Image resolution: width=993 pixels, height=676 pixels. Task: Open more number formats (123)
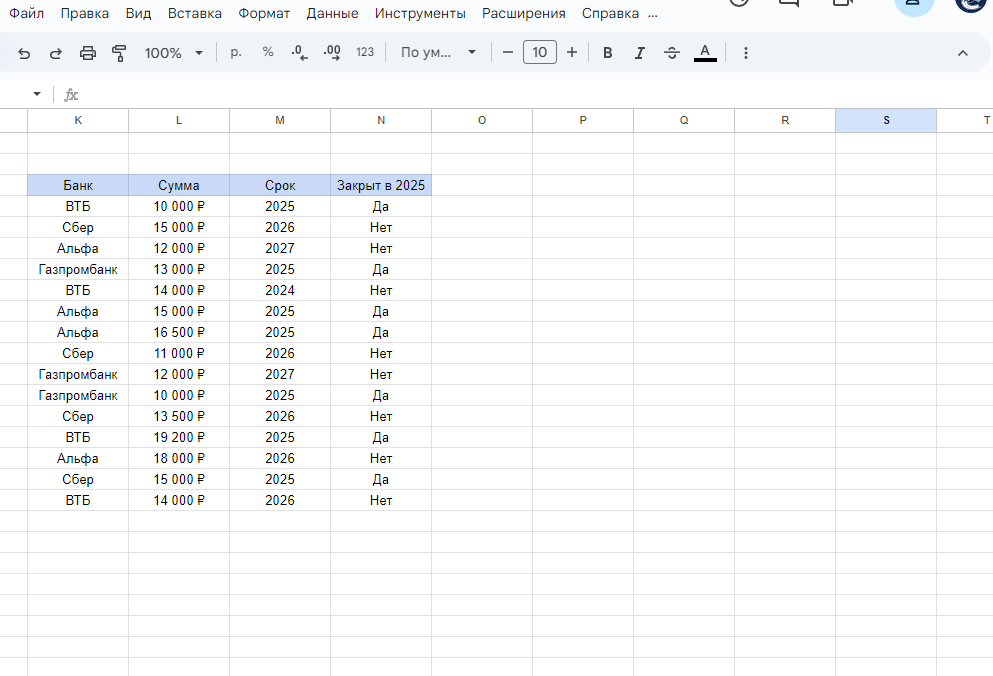point(365,53)
